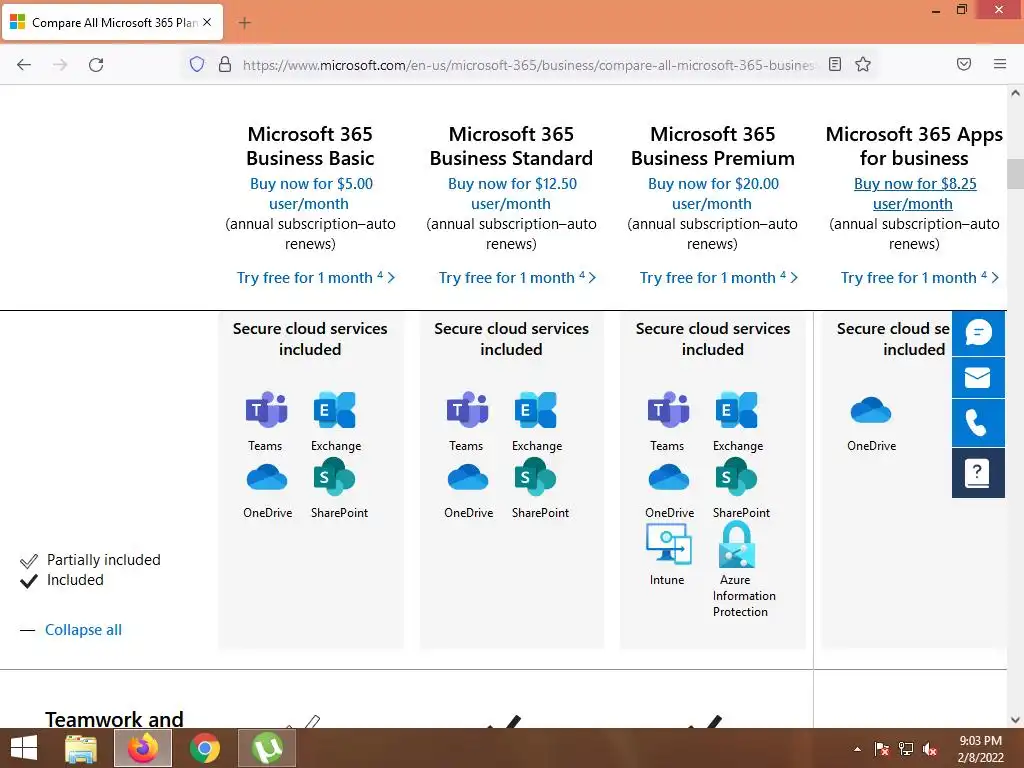
Task: Click the padlock site information icon
Action: 225,64
